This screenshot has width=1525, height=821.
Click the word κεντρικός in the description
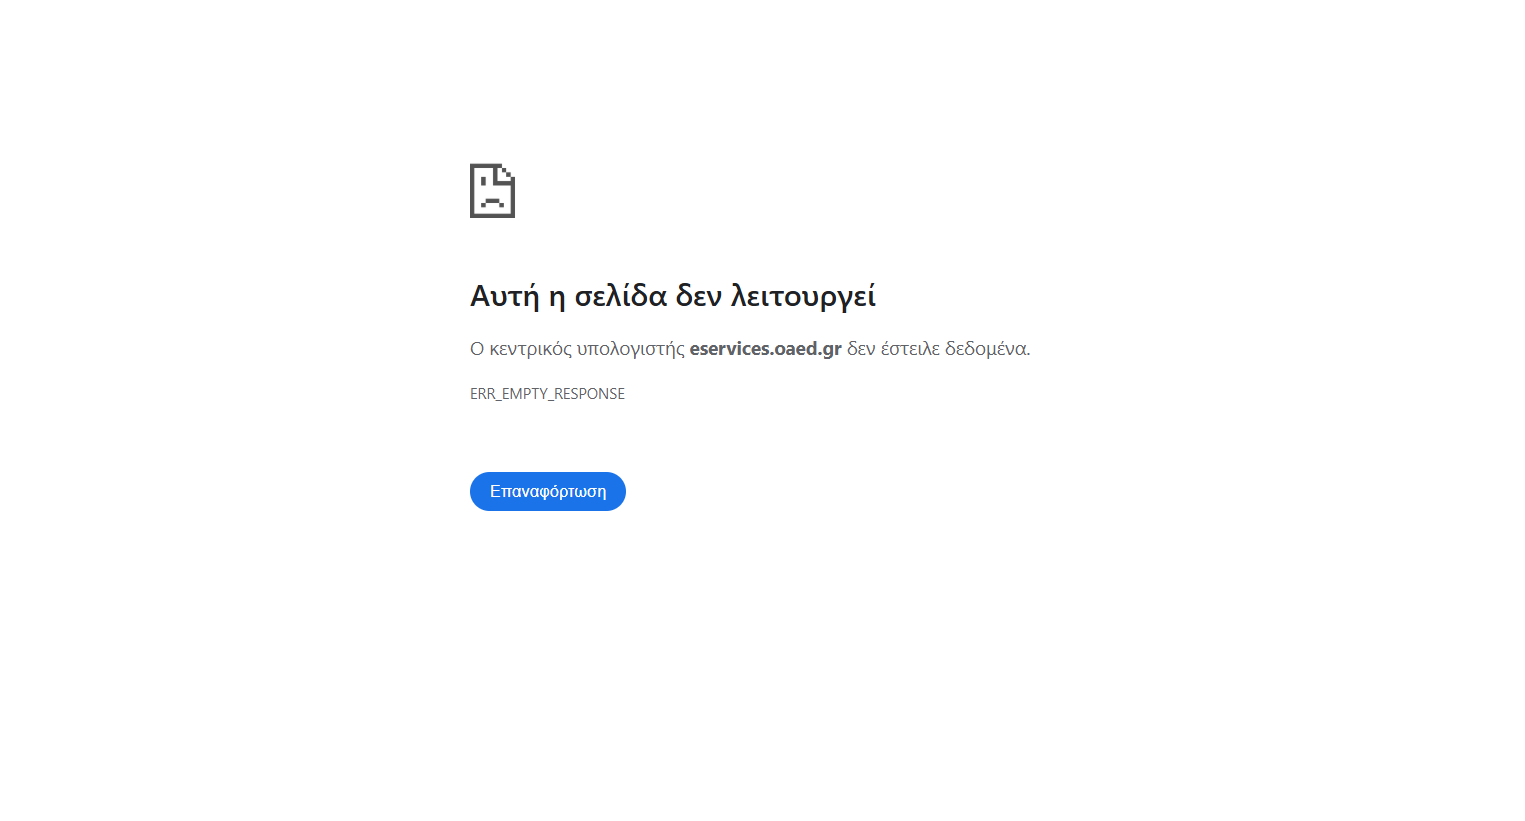[530, 349]
